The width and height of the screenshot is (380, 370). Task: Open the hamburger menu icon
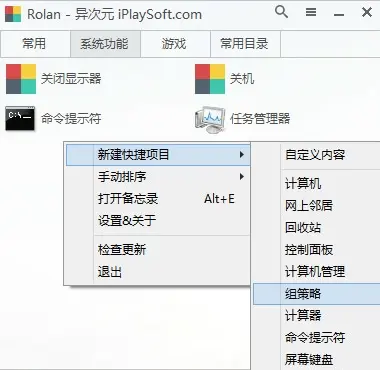click(311, 12)
